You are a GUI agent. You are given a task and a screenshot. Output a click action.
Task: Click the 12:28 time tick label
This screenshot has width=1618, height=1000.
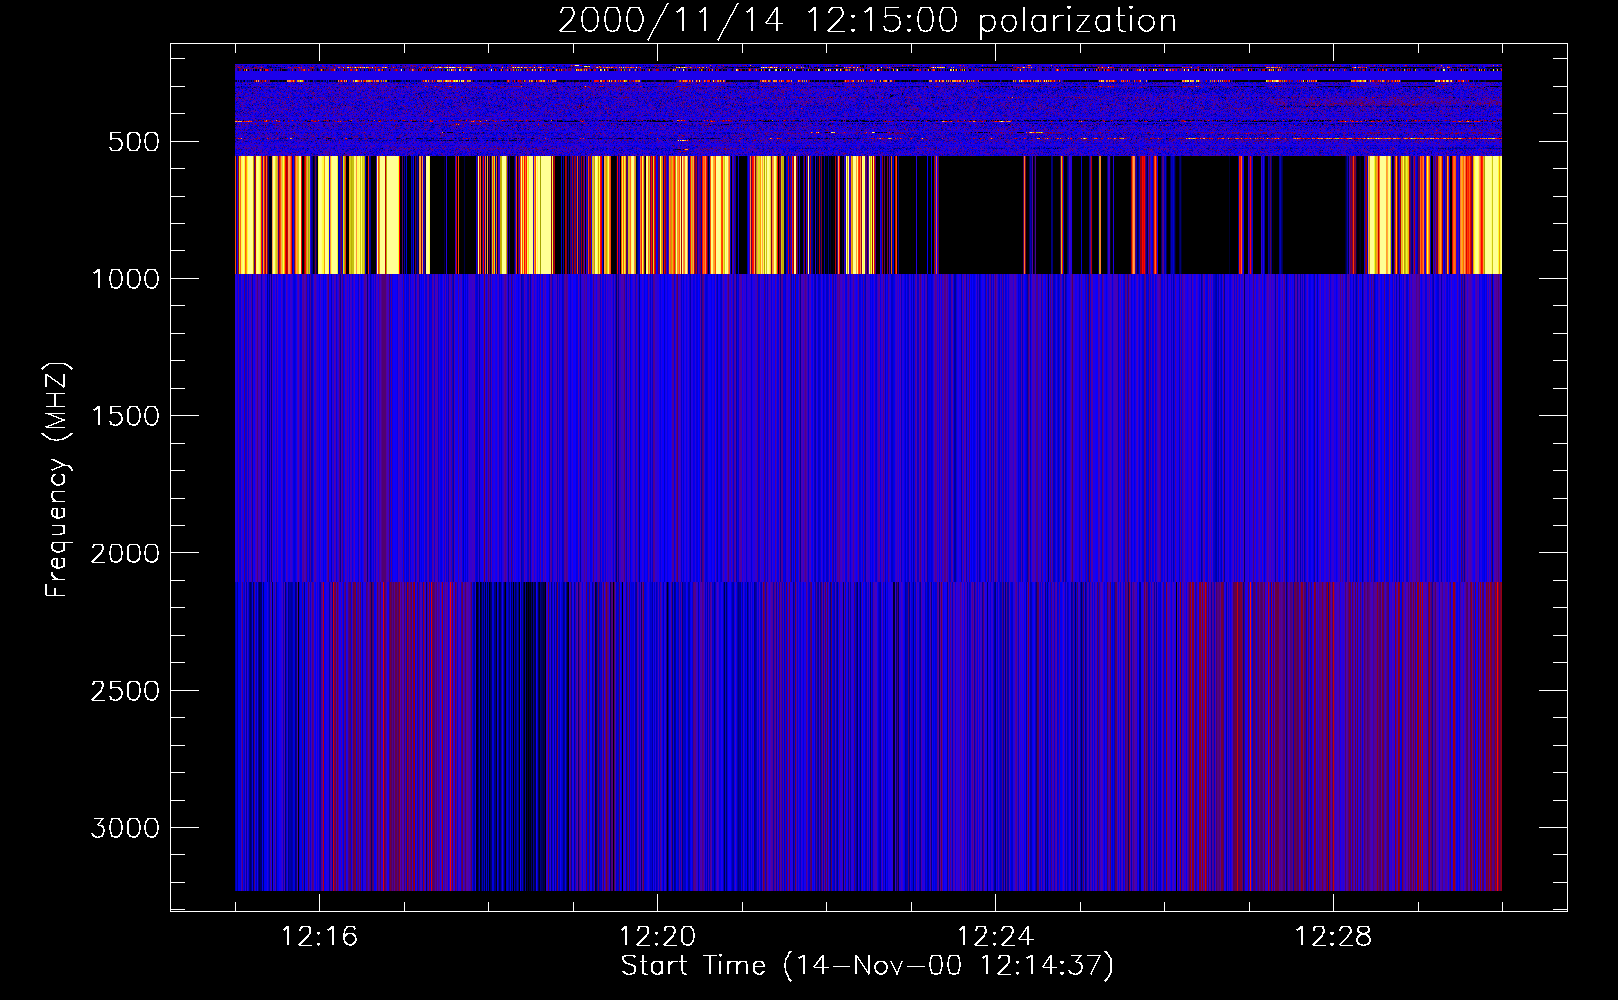coord(1333,937)
